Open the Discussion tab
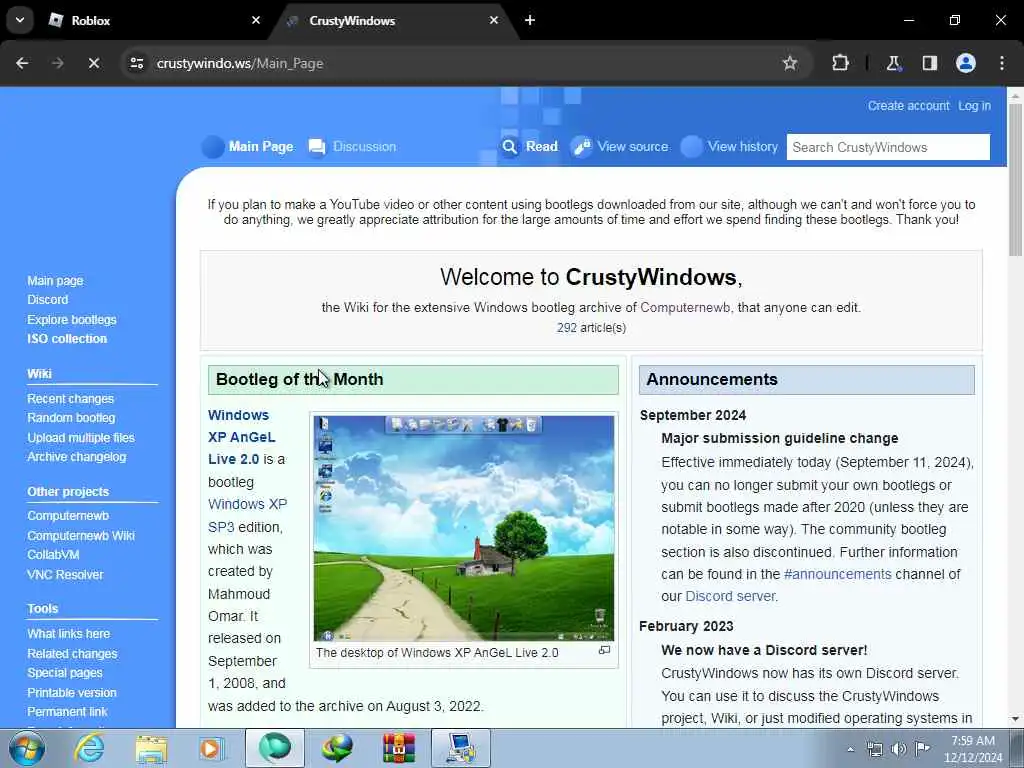 (353, 147)
